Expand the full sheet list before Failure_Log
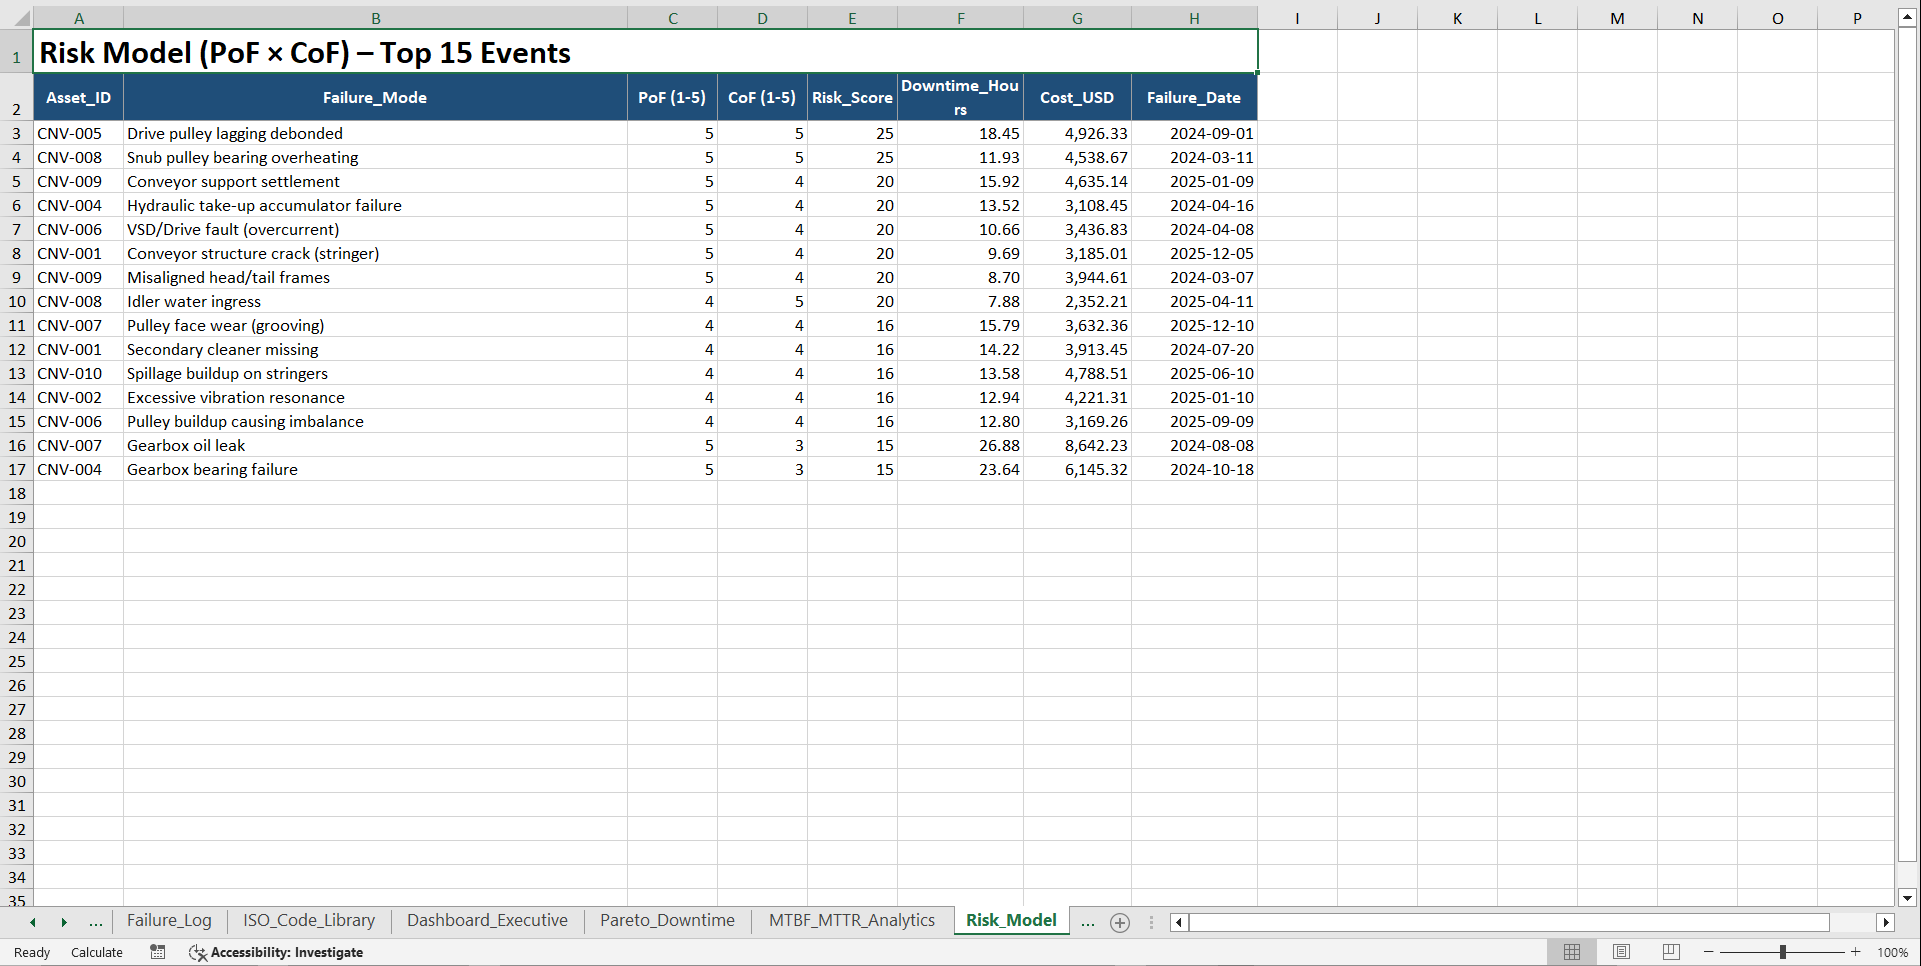 [x=96, y=922]
